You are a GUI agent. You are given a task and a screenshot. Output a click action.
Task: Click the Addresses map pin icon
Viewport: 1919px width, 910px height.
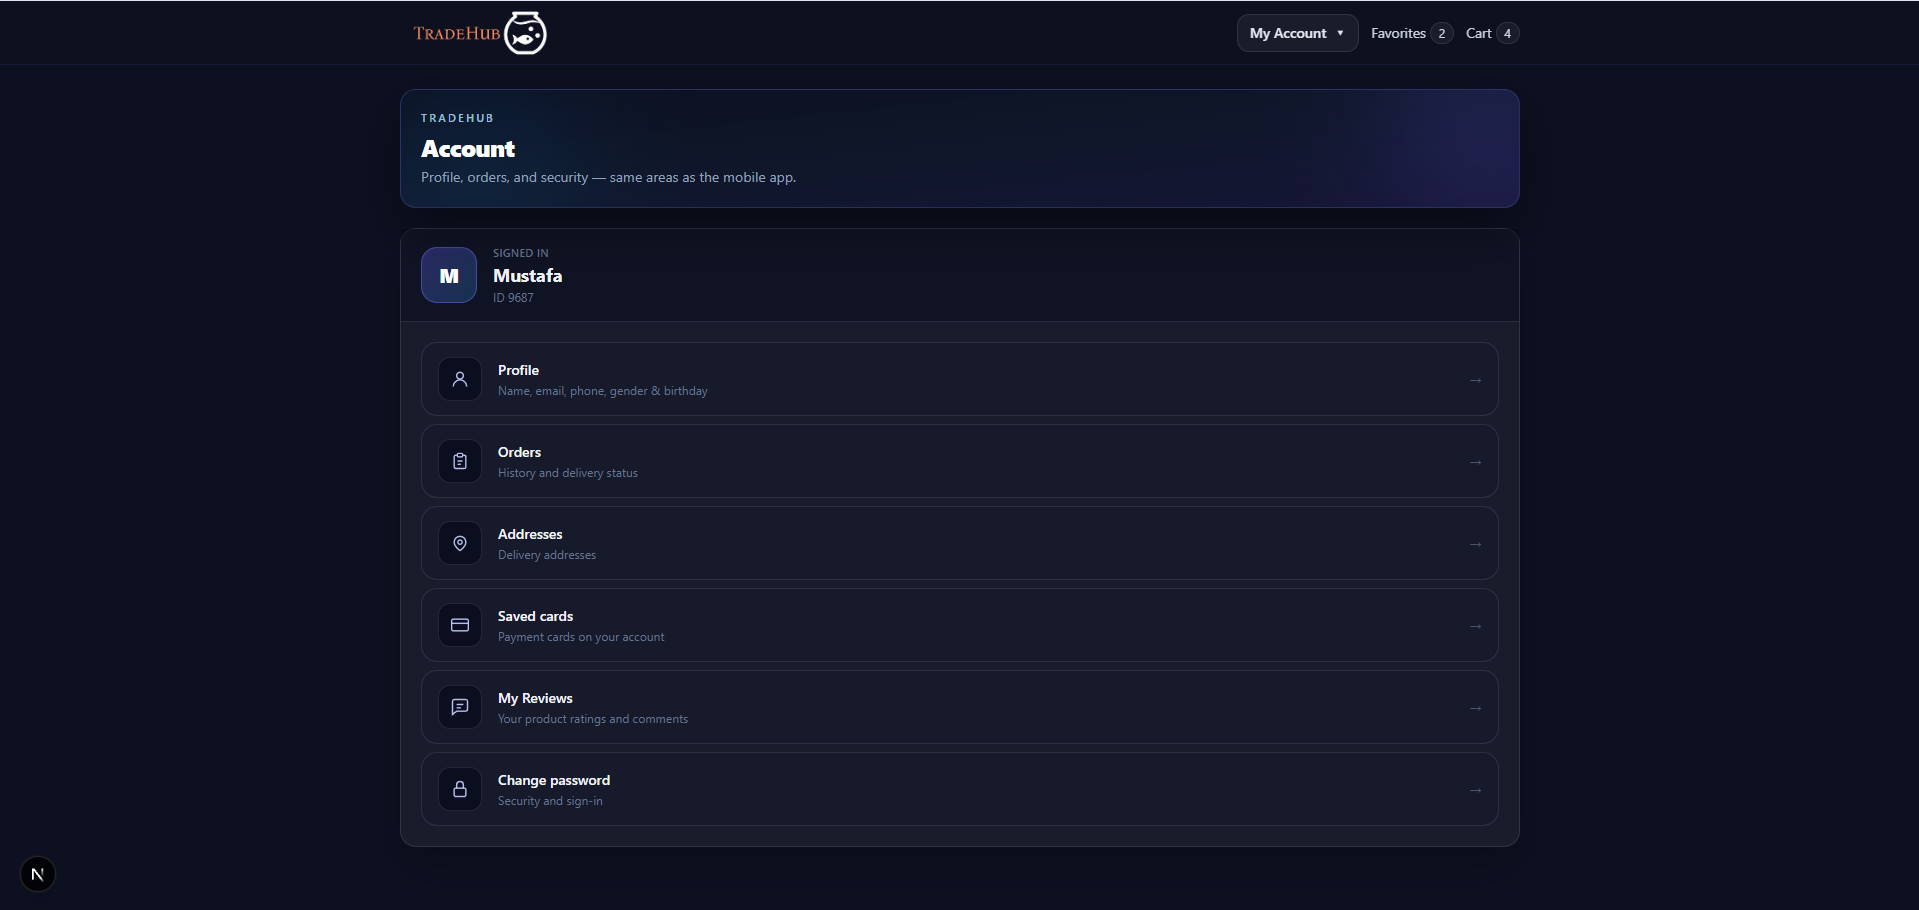point(460,544)
